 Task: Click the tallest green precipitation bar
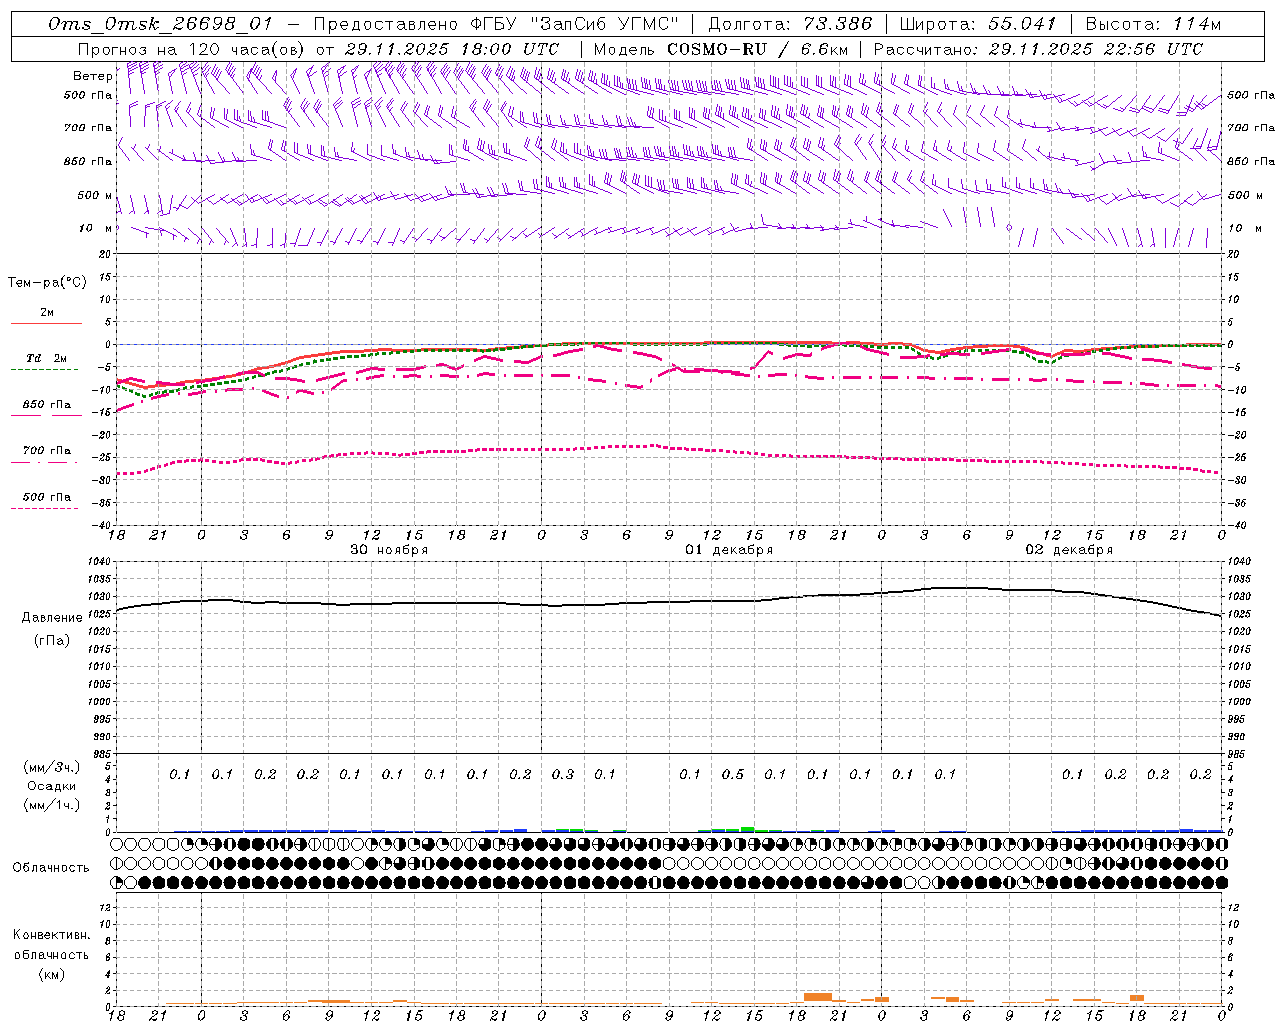point(747,829)
